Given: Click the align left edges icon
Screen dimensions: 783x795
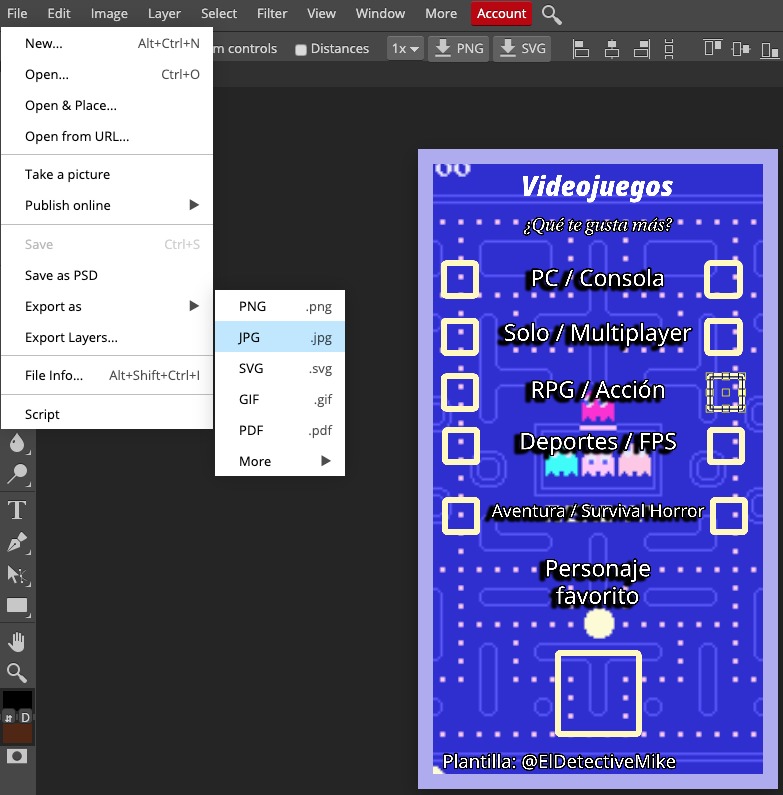Looking at the screenshot, I should click(581, 49).
